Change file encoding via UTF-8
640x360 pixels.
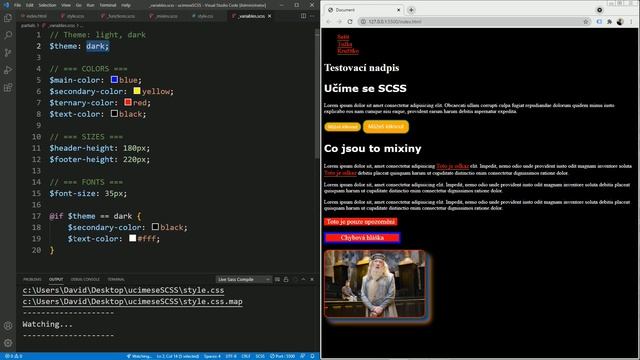click(231, 356)
